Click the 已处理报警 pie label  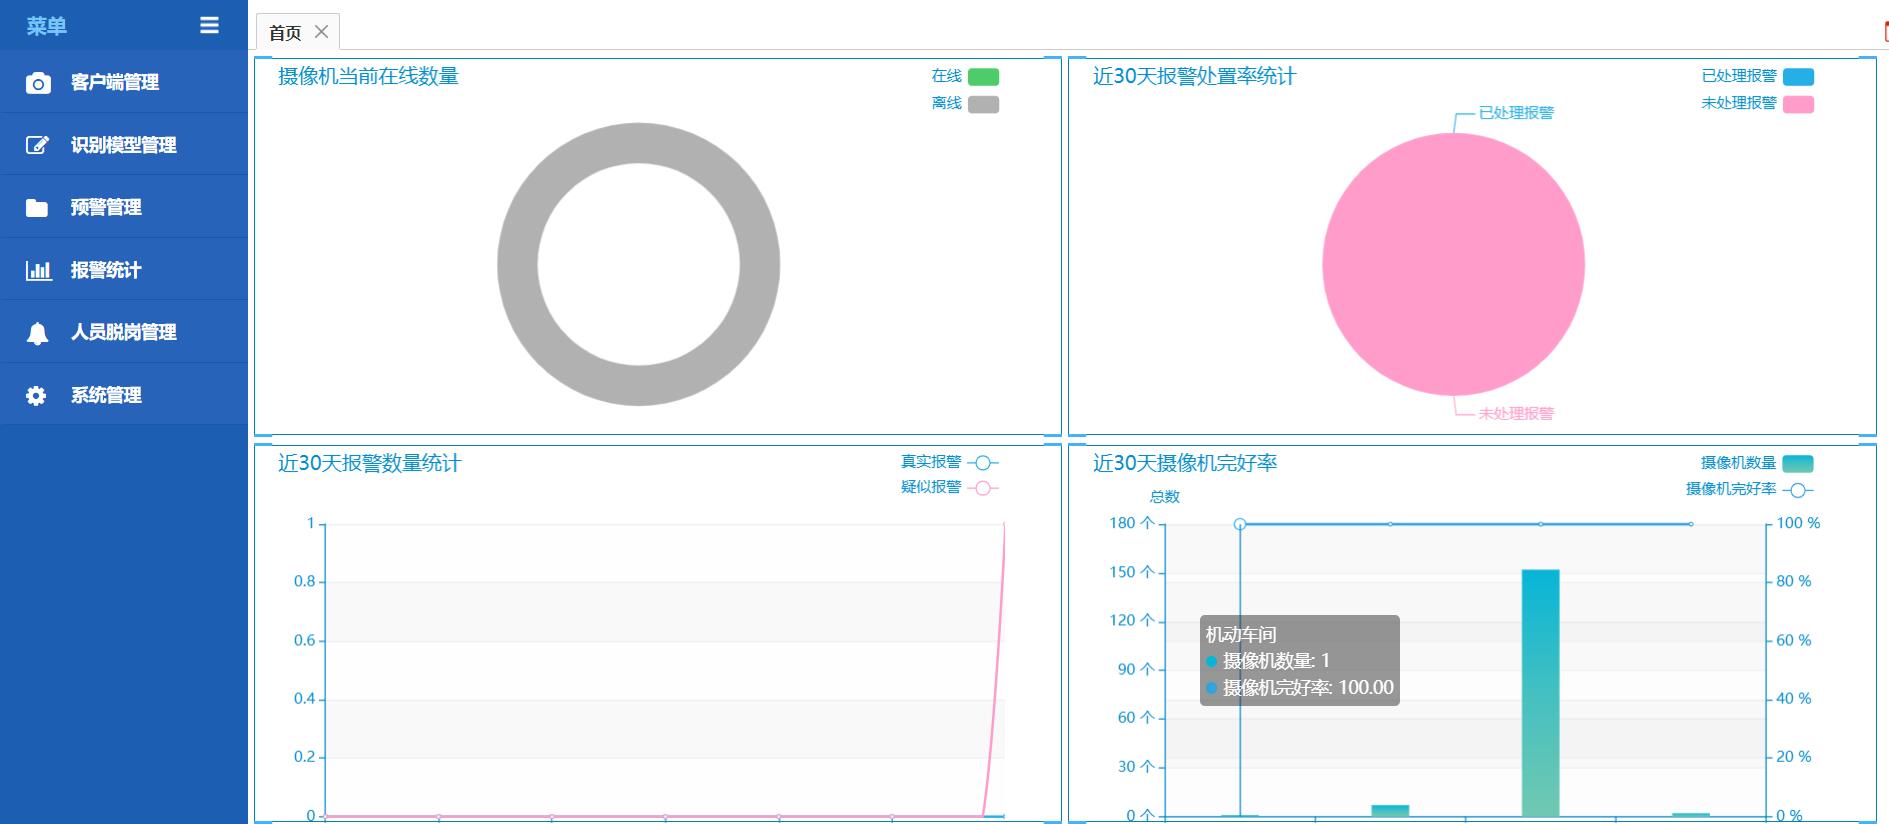point(1516,113)
